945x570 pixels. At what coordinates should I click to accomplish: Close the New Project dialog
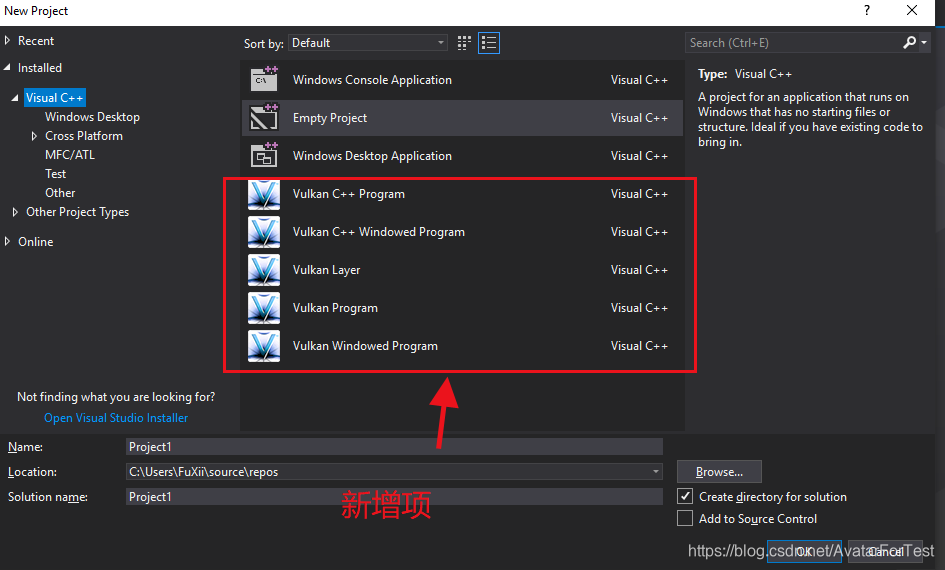912,10
